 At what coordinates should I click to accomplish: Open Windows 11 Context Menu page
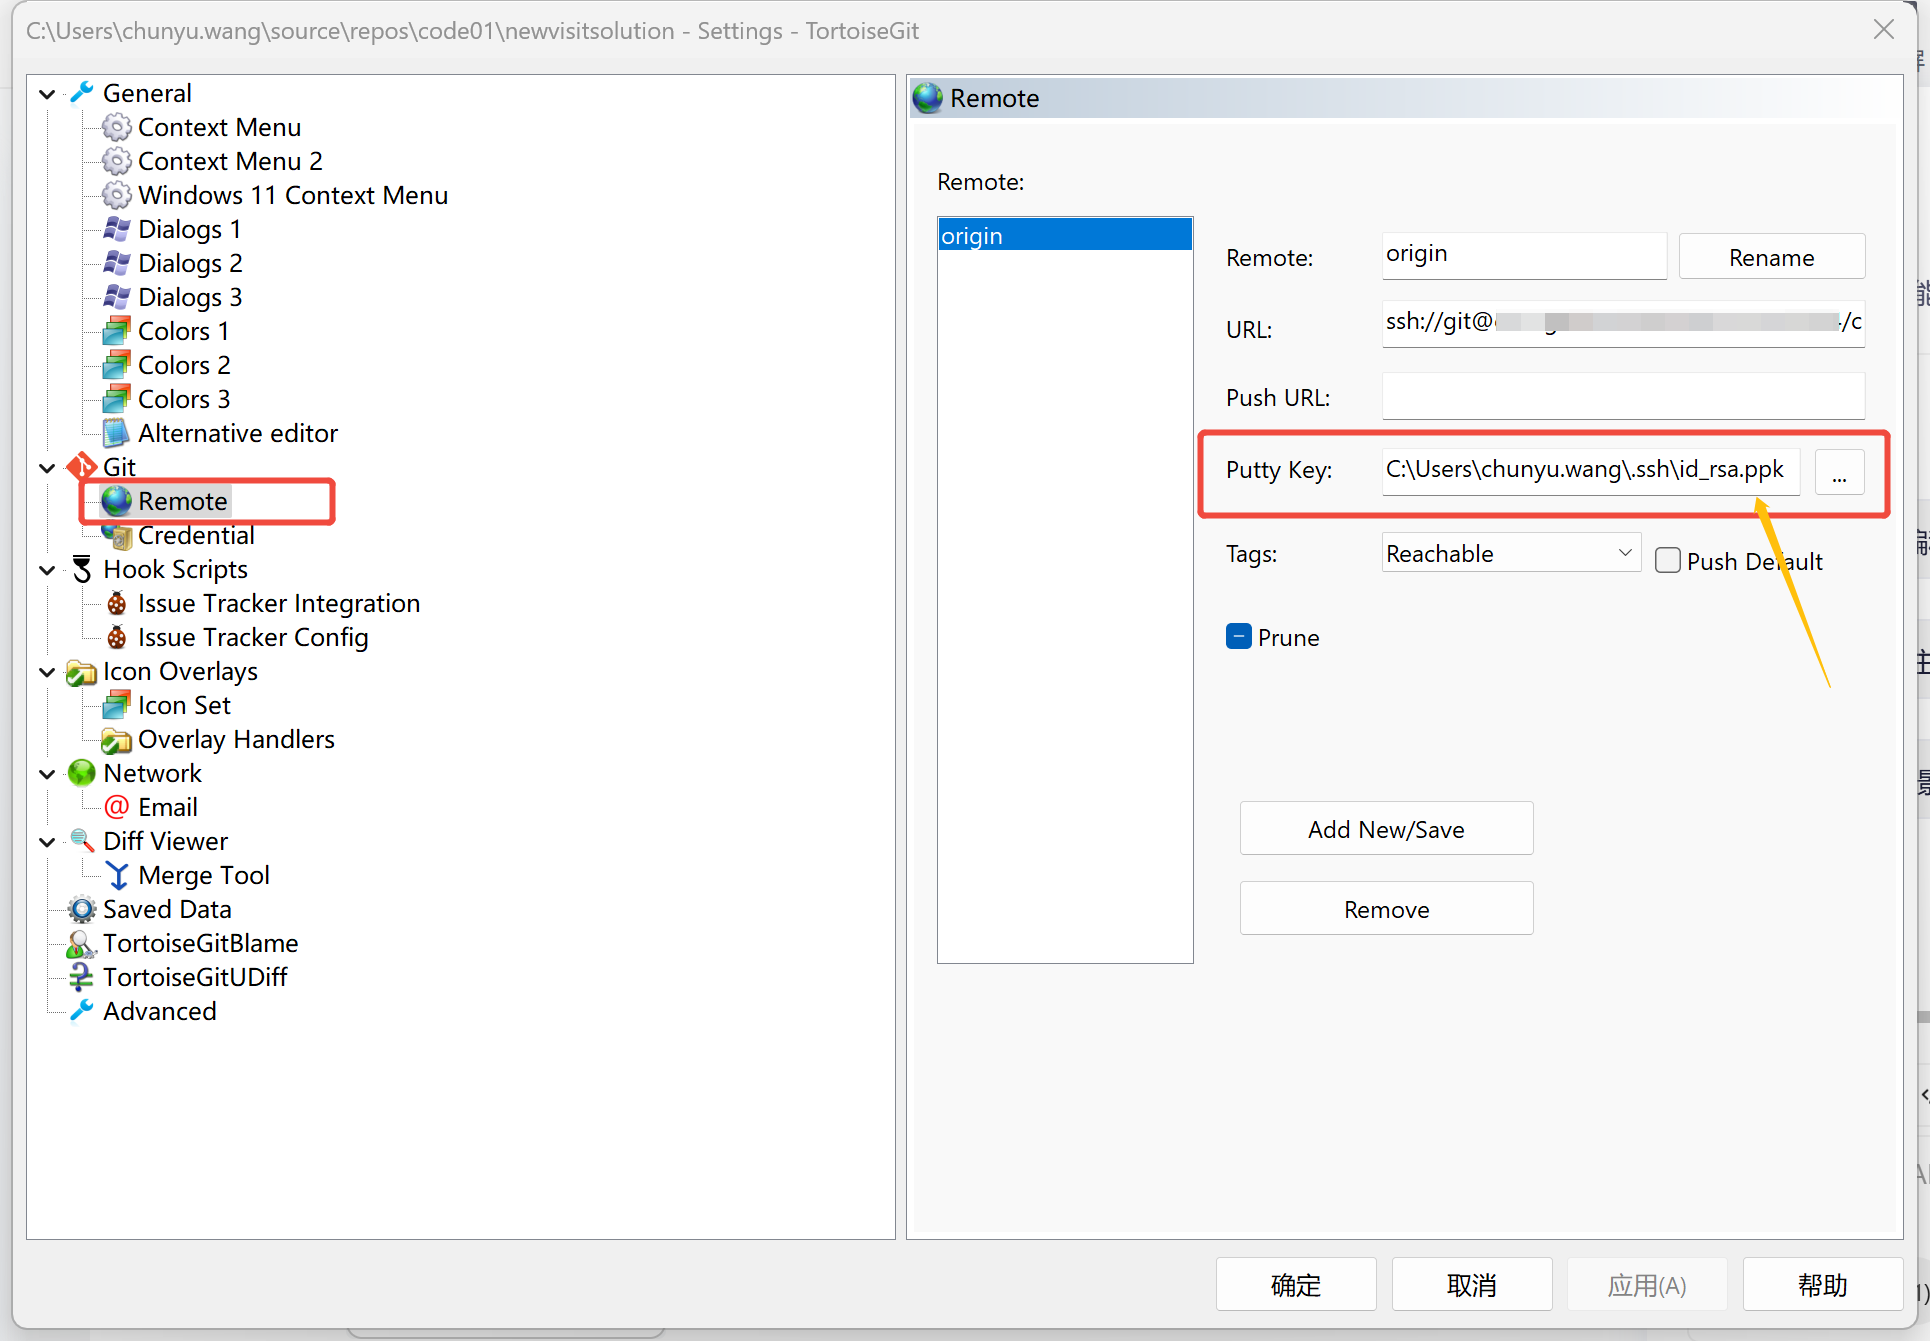tap(293, 195)
